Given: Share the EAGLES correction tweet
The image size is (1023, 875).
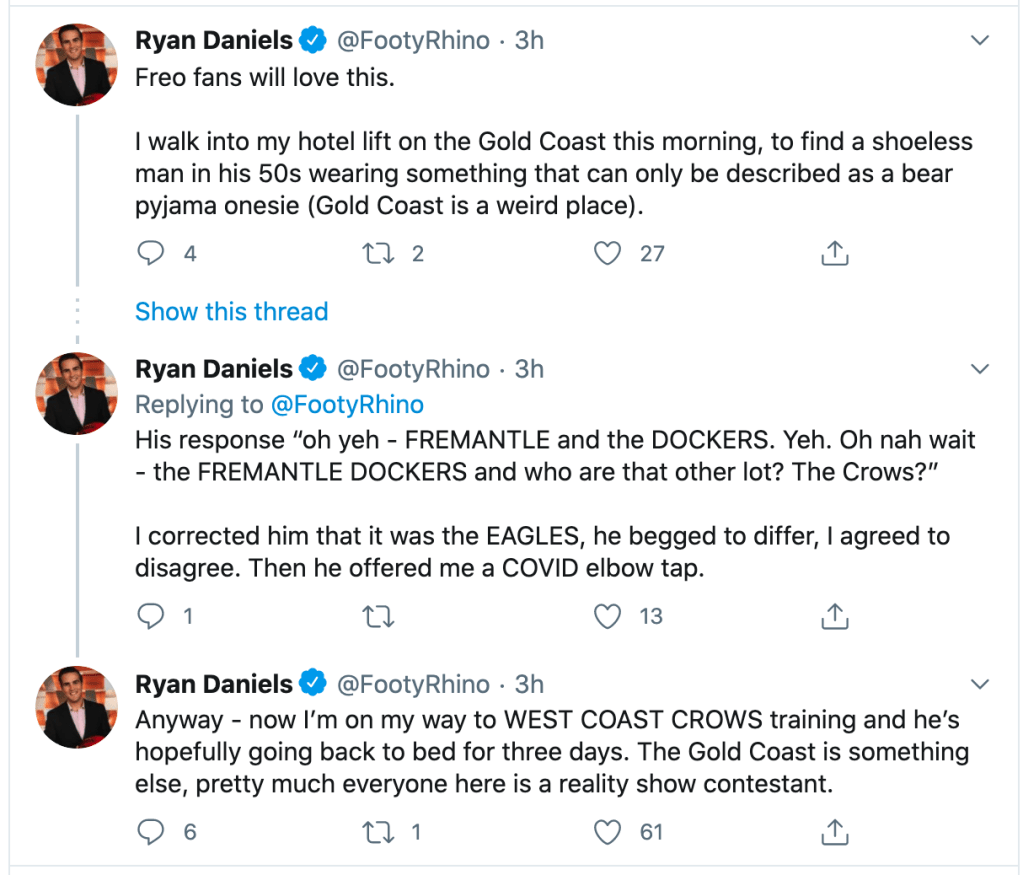Looking at the screenshot, I should click(x=834, y=617).
